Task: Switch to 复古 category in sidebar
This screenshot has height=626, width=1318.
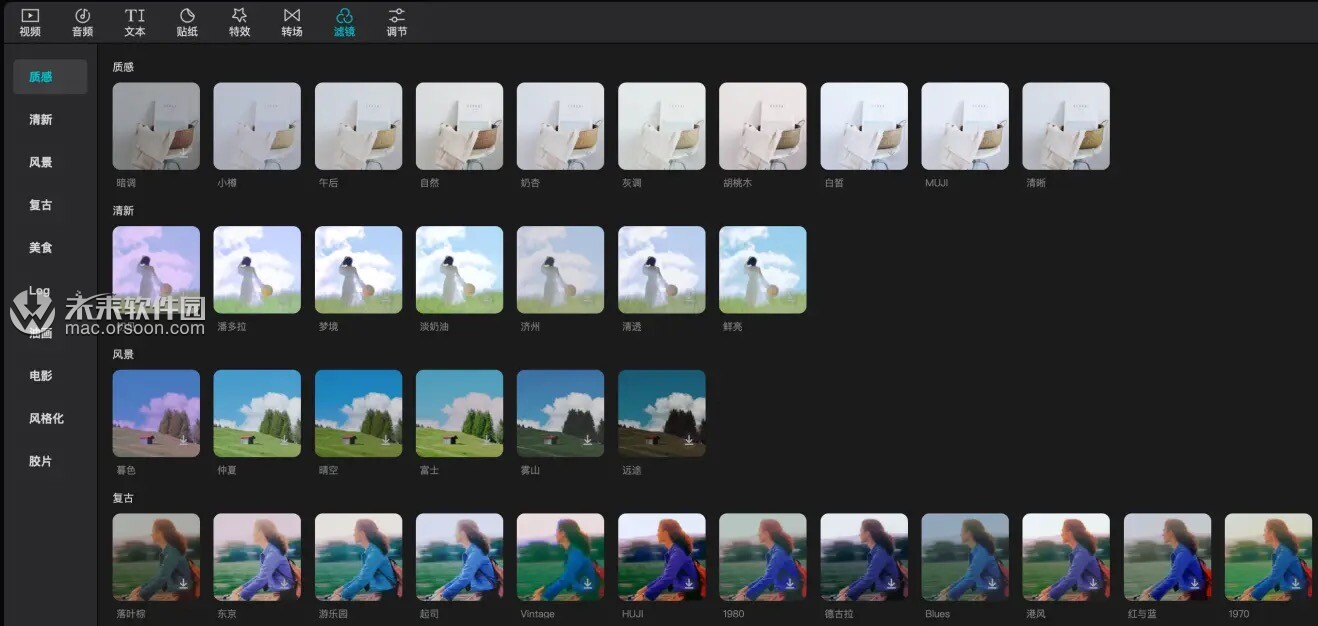Action: click(41, 206)
